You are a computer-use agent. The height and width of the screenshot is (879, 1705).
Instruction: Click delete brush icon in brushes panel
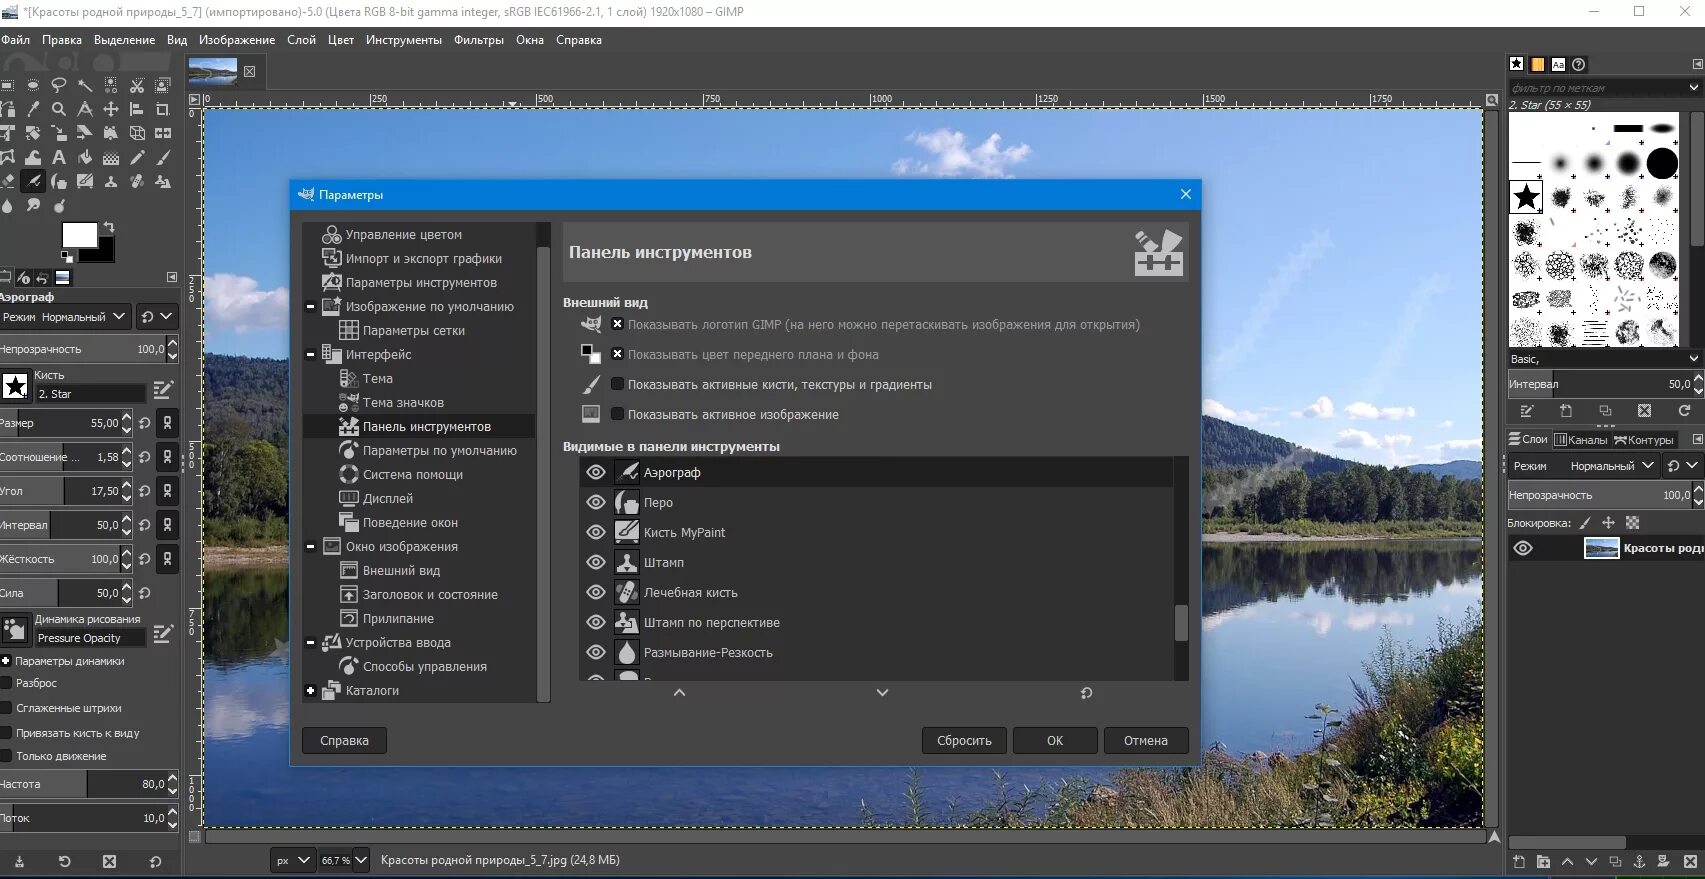1644,411
